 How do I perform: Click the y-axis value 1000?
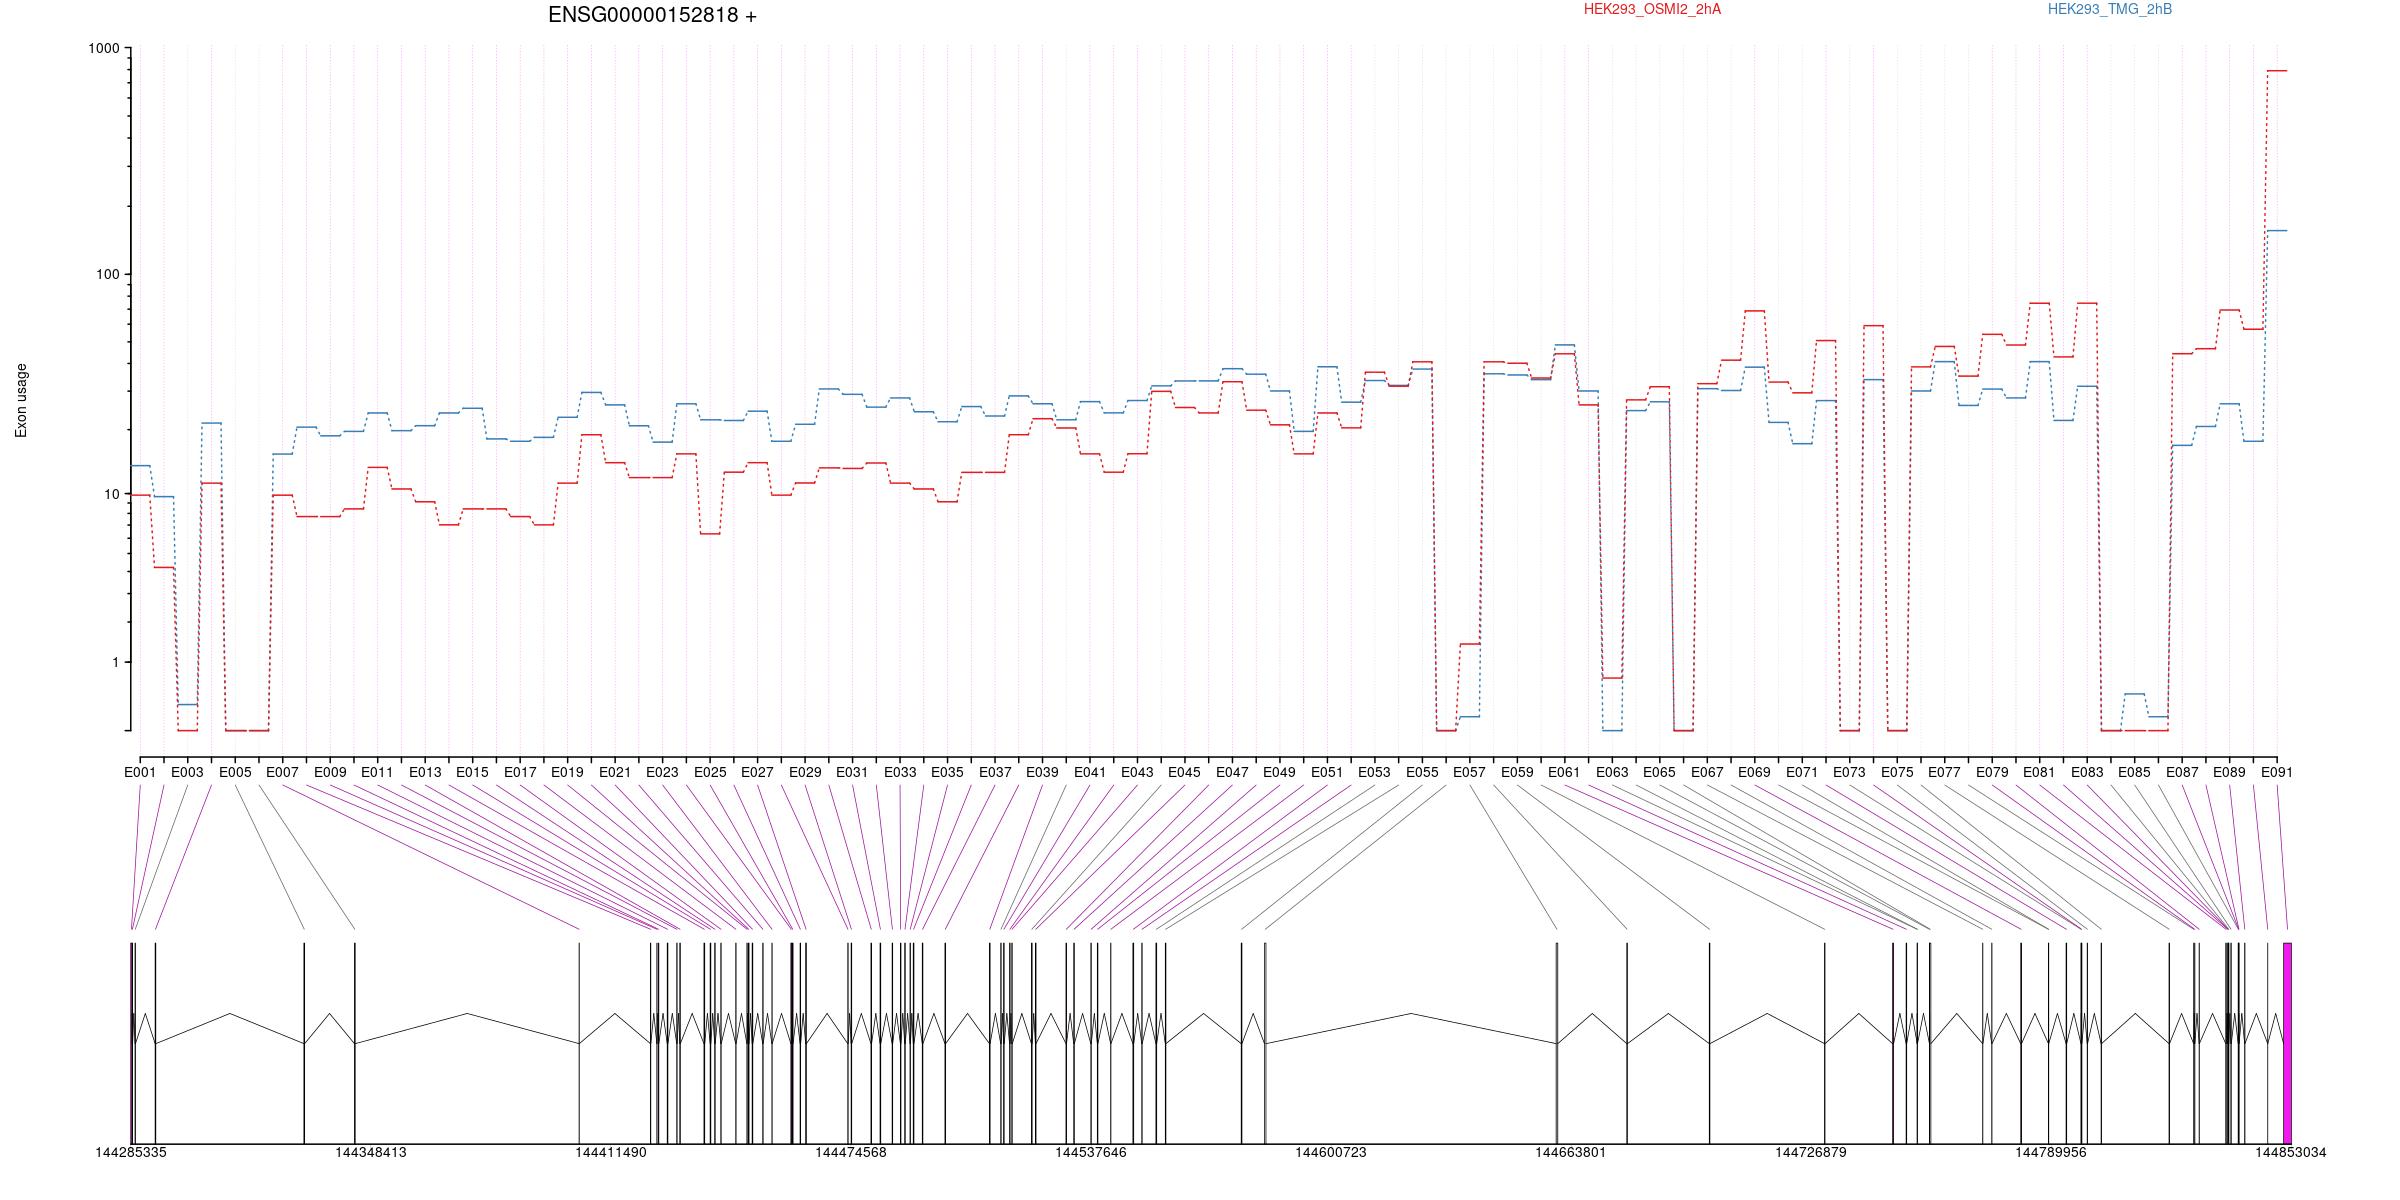(x=103, y=48)
